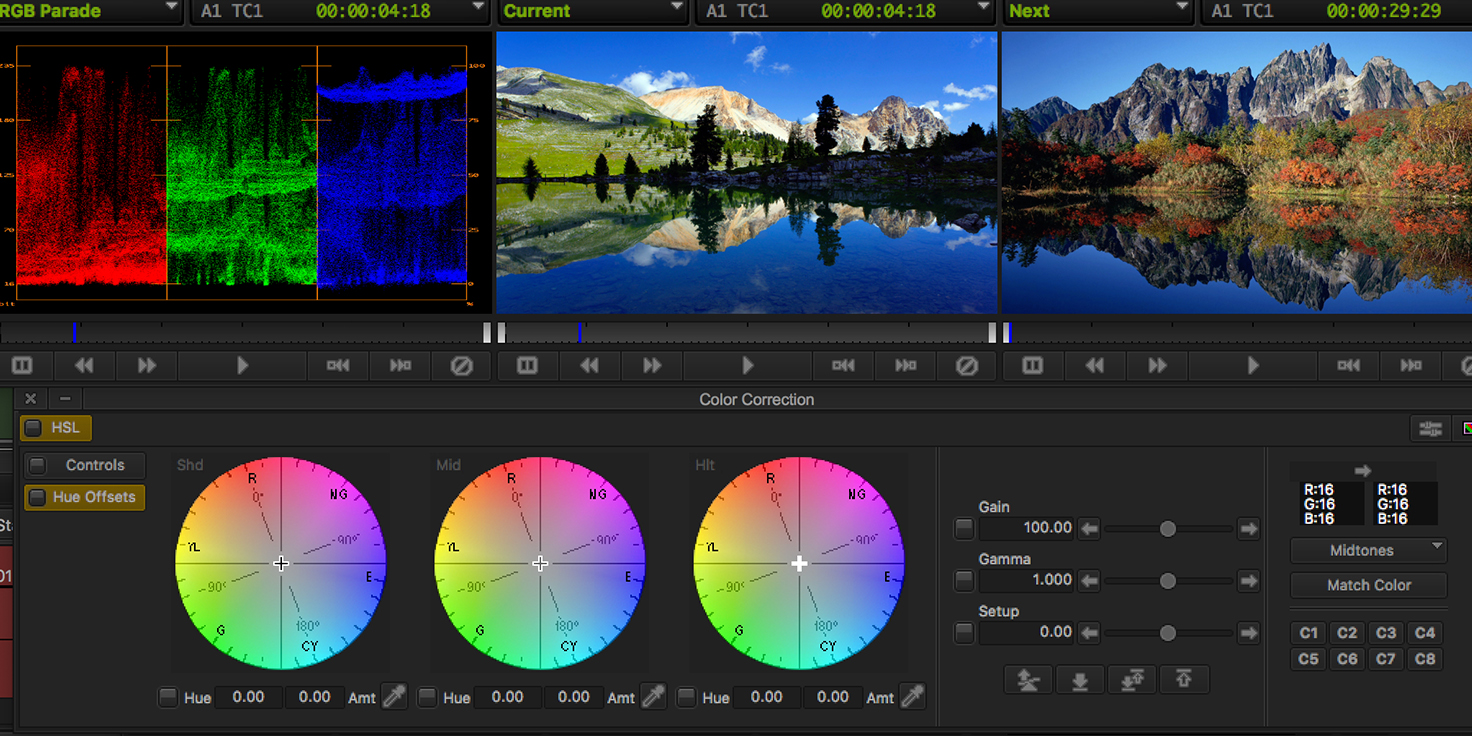Toggle the Hue Offsets enable checkbox
1472x736 pixels.
[x=37, y=497]
